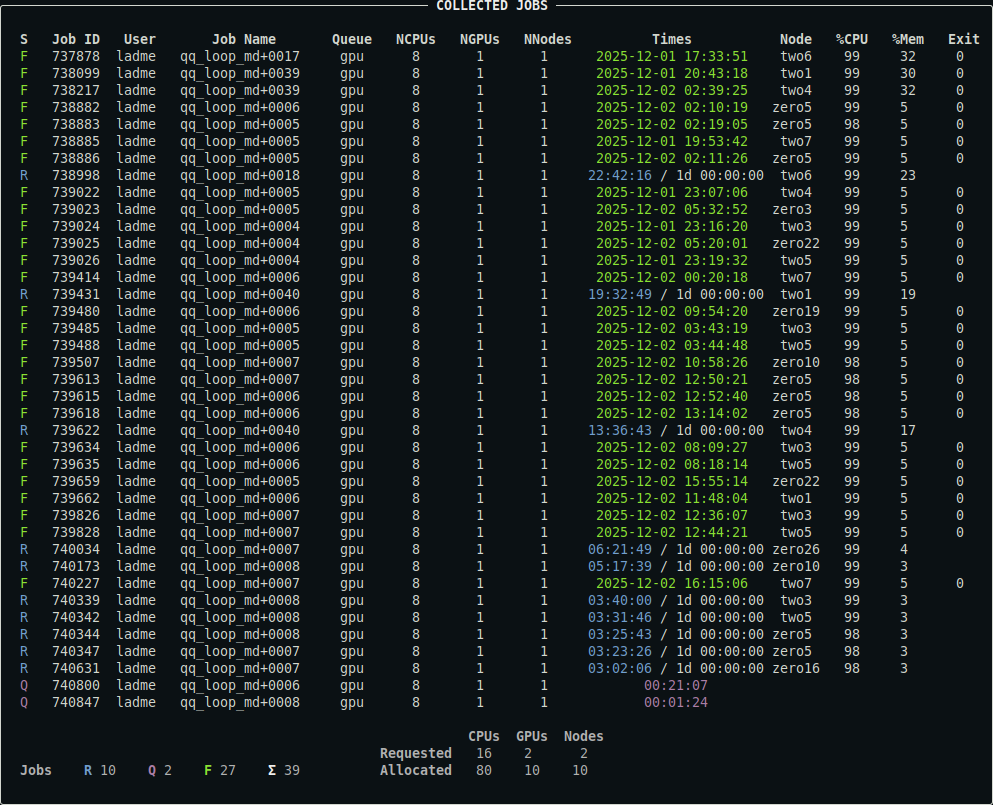This screenshot has height=805, width=993.
Task: Sort by the NGPUs column header
Action: coord(479,39)
